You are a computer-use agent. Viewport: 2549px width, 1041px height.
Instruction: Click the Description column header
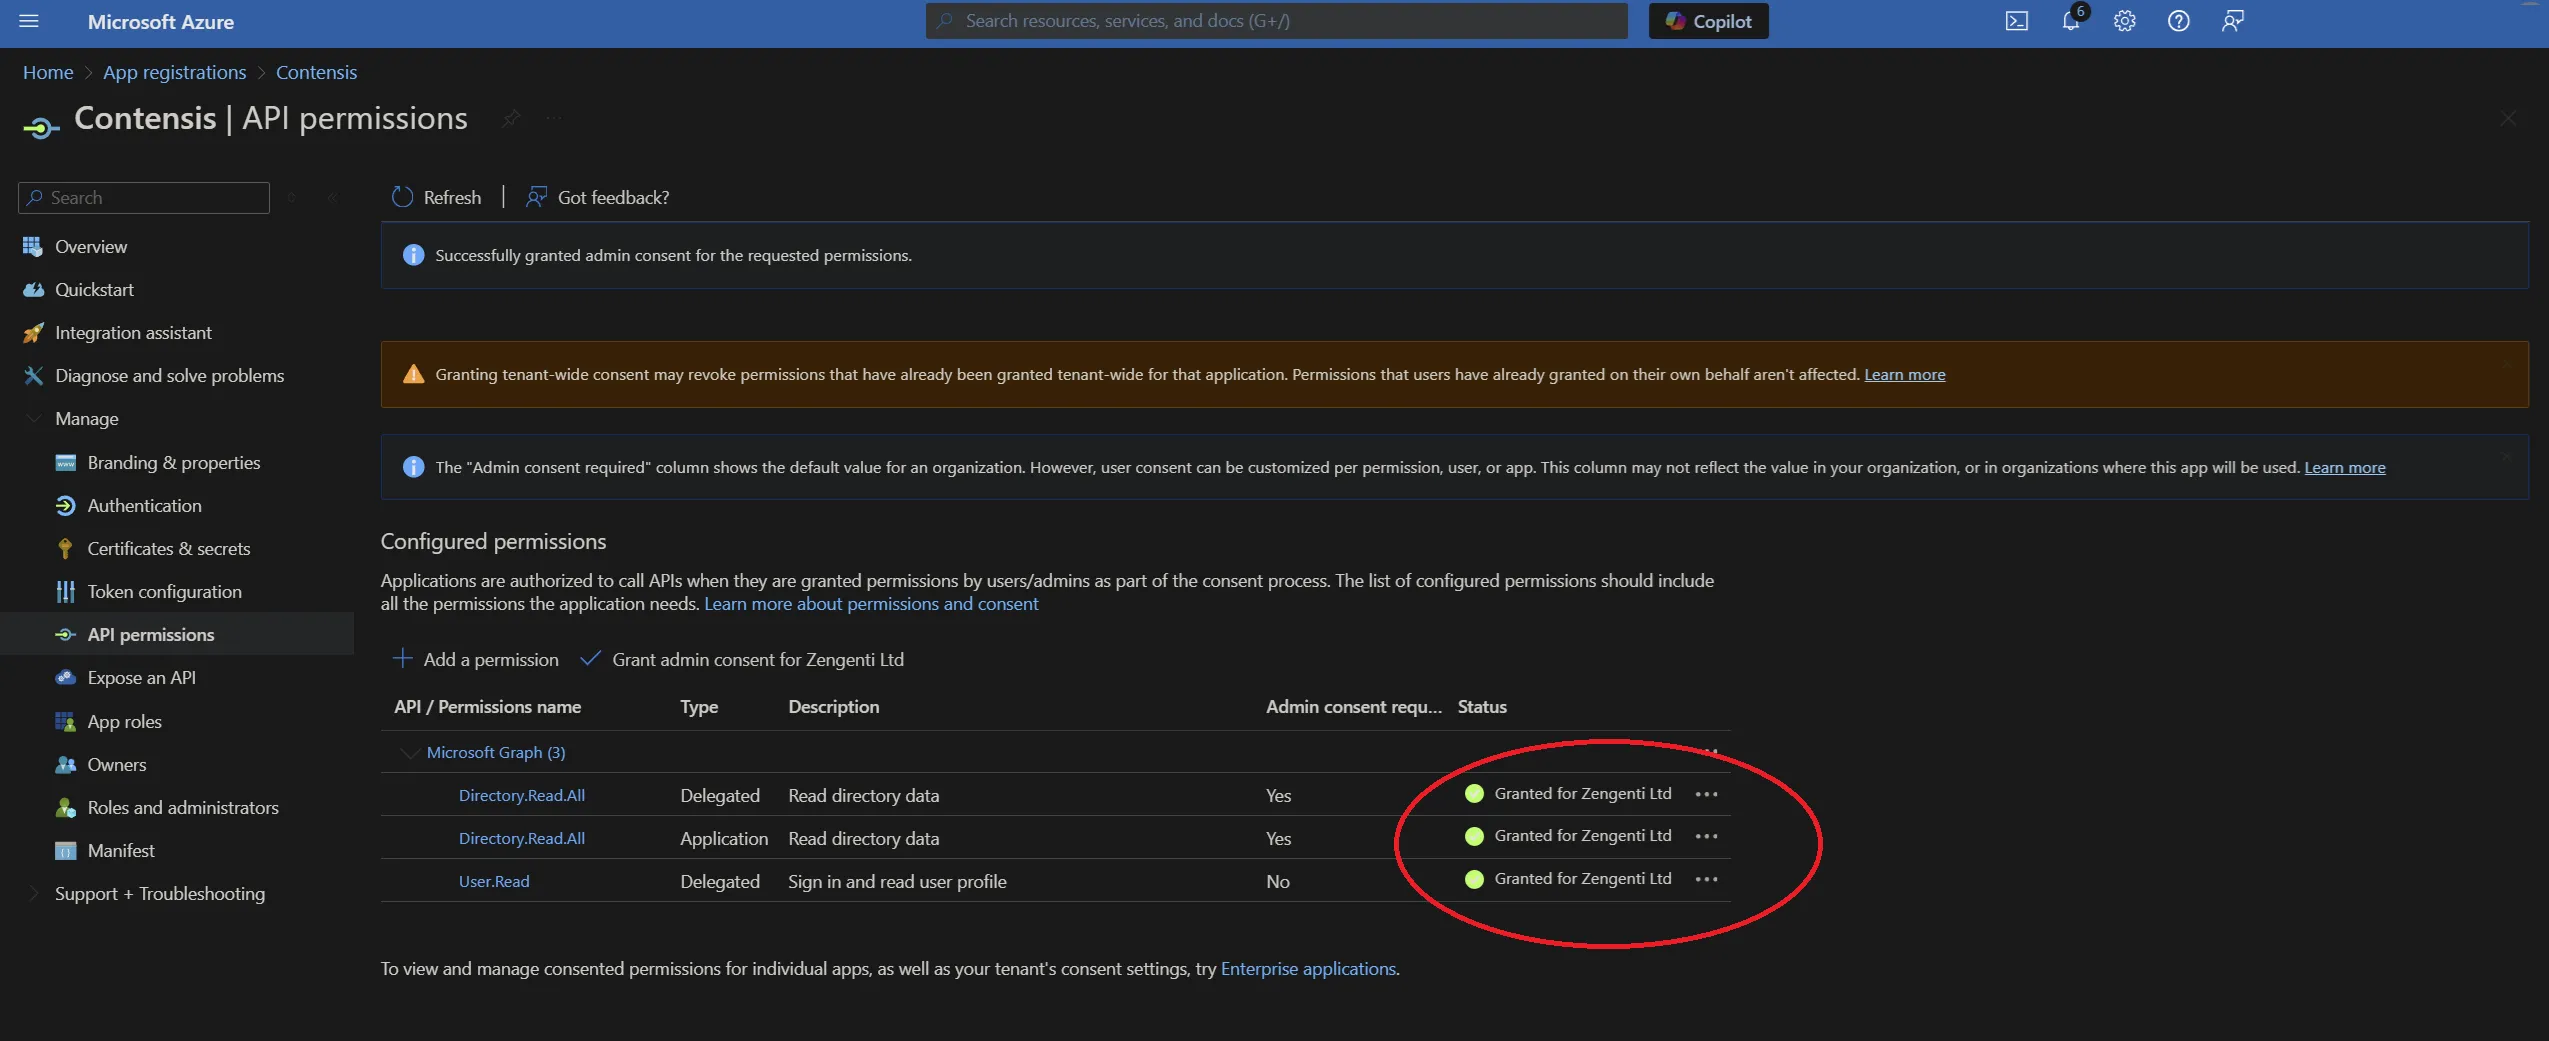pyautogui.click(x=834, y=706)
